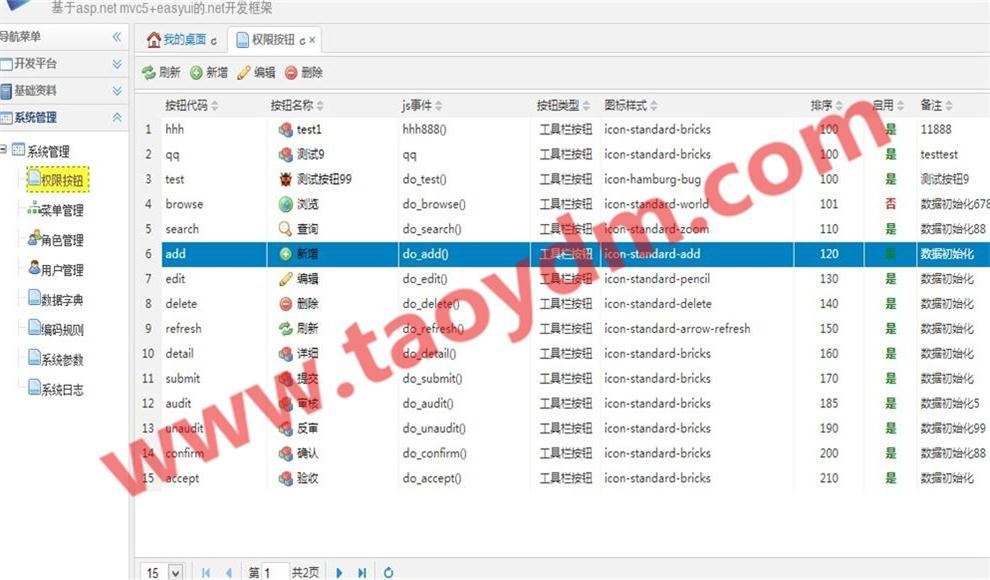Click the red minus icon in row delete
990x580 pixels.
pyautogui.click(x=285, y=304)
